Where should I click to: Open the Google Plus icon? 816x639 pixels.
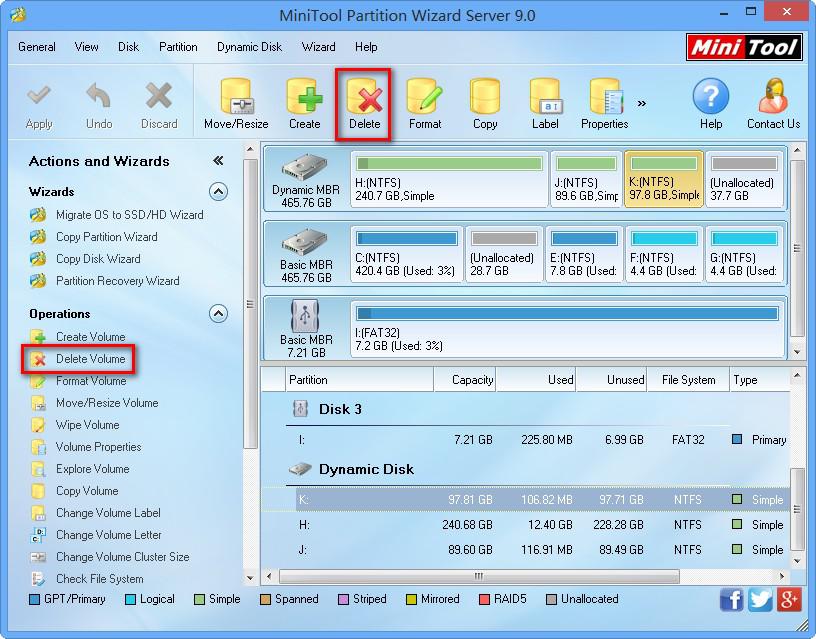click(x=788, y=599)
